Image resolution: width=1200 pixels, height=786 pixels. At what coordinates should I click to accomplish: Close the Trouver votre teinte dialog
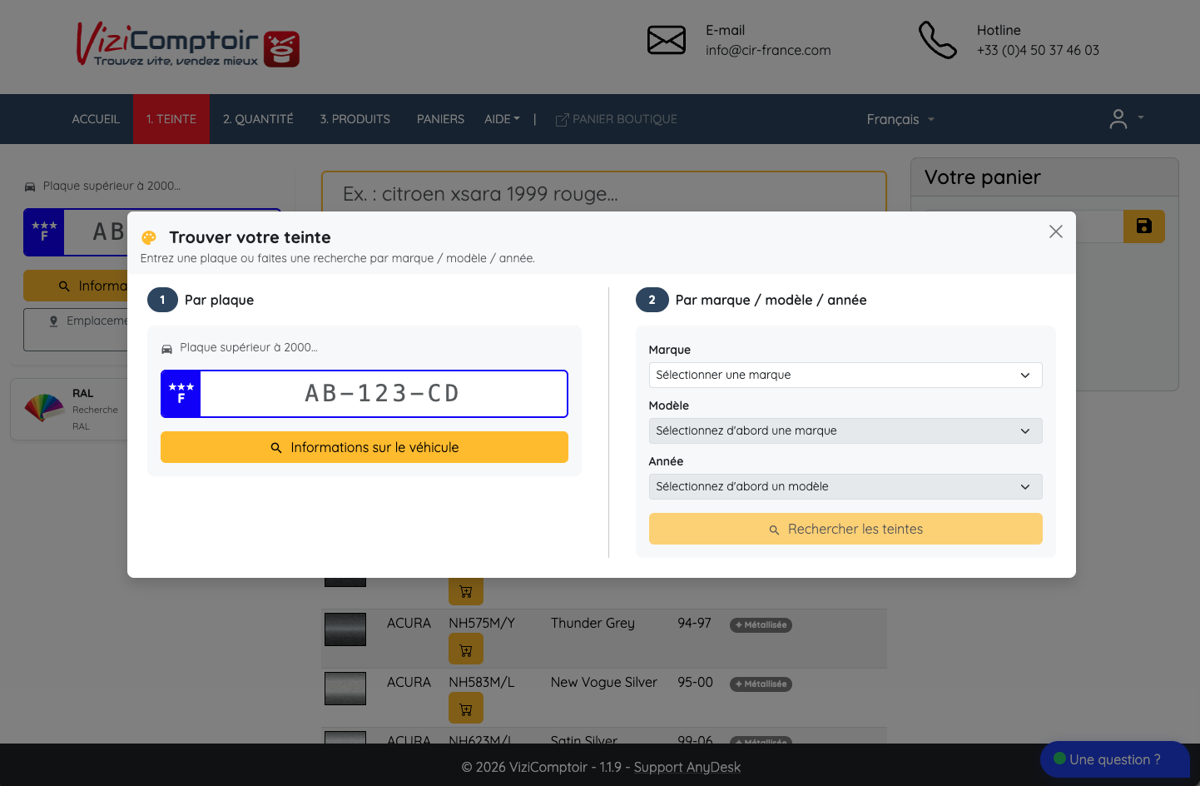click(x=1055, y=231)
